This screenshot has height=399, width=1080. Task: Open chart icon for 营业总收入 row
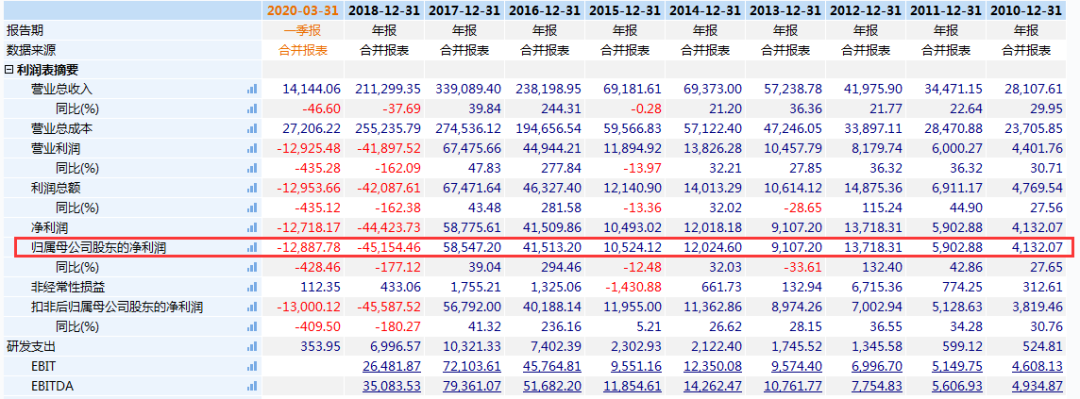coord(251,89)
